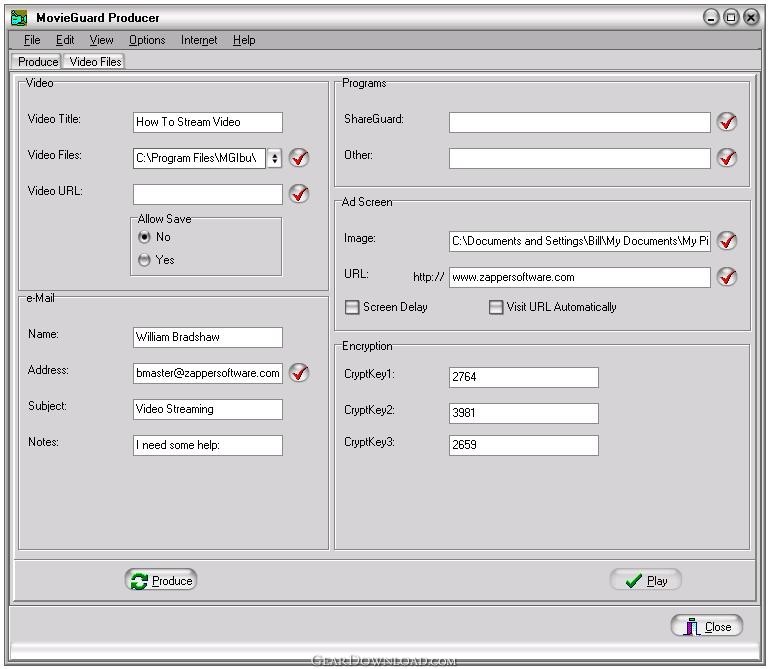Click the checkmark icon beside Ad Screen URL
The width and height of the screenshot is (768, 669).
point(727,277)
